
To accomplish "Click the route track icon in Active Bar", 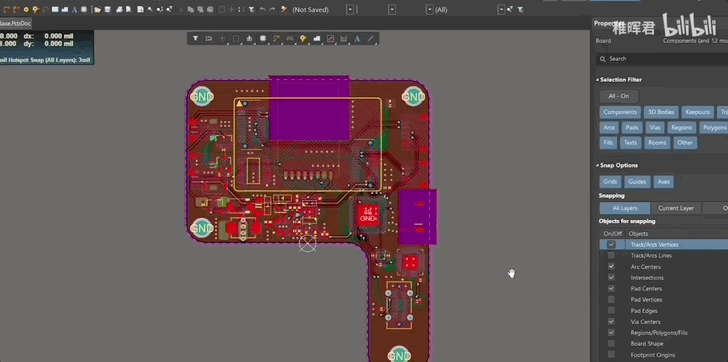I will 276,39.
